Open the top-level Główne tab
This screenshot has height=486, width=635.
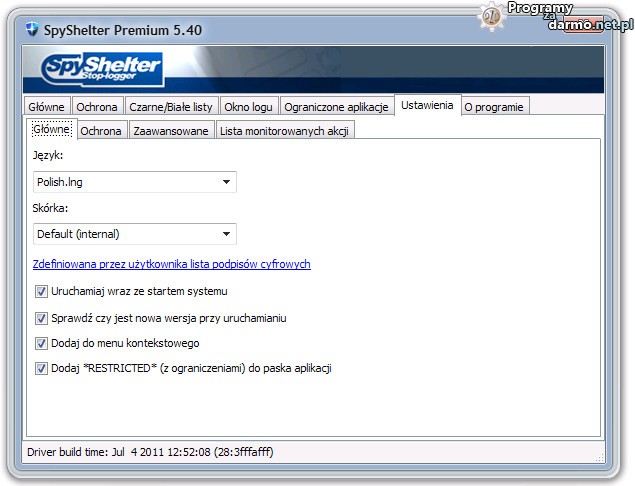point(47,107)
